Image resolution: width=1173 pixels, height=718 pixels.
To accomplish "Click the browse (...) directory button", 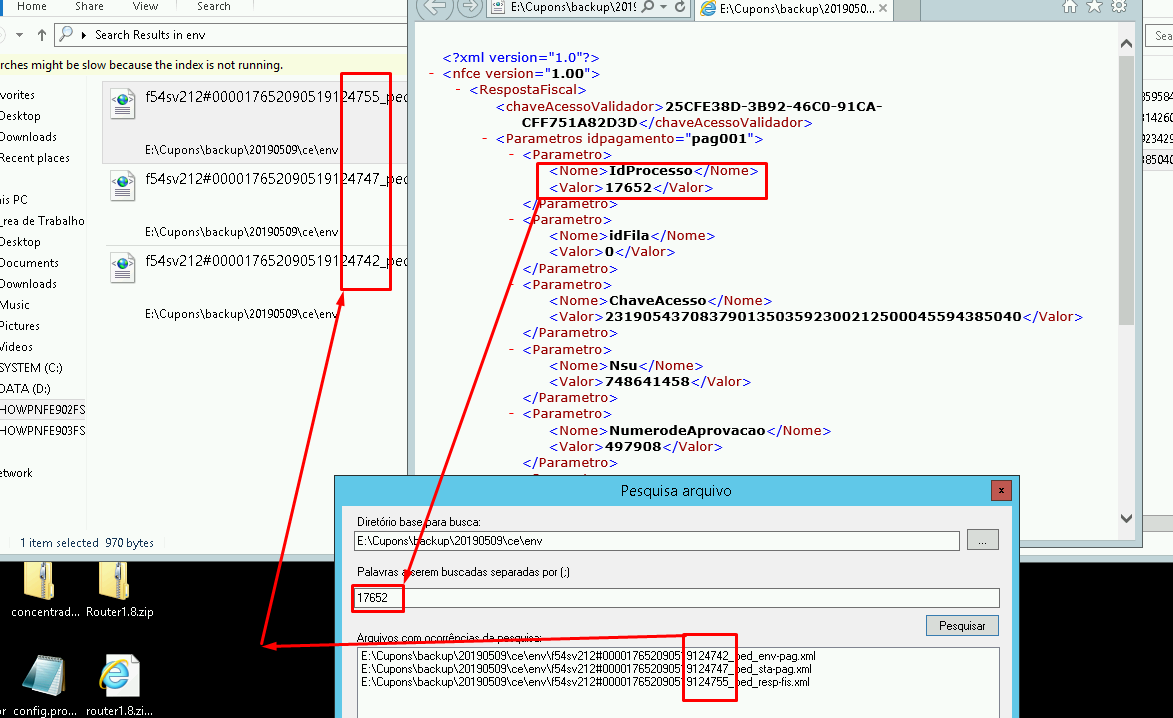I will click(982, 540).
